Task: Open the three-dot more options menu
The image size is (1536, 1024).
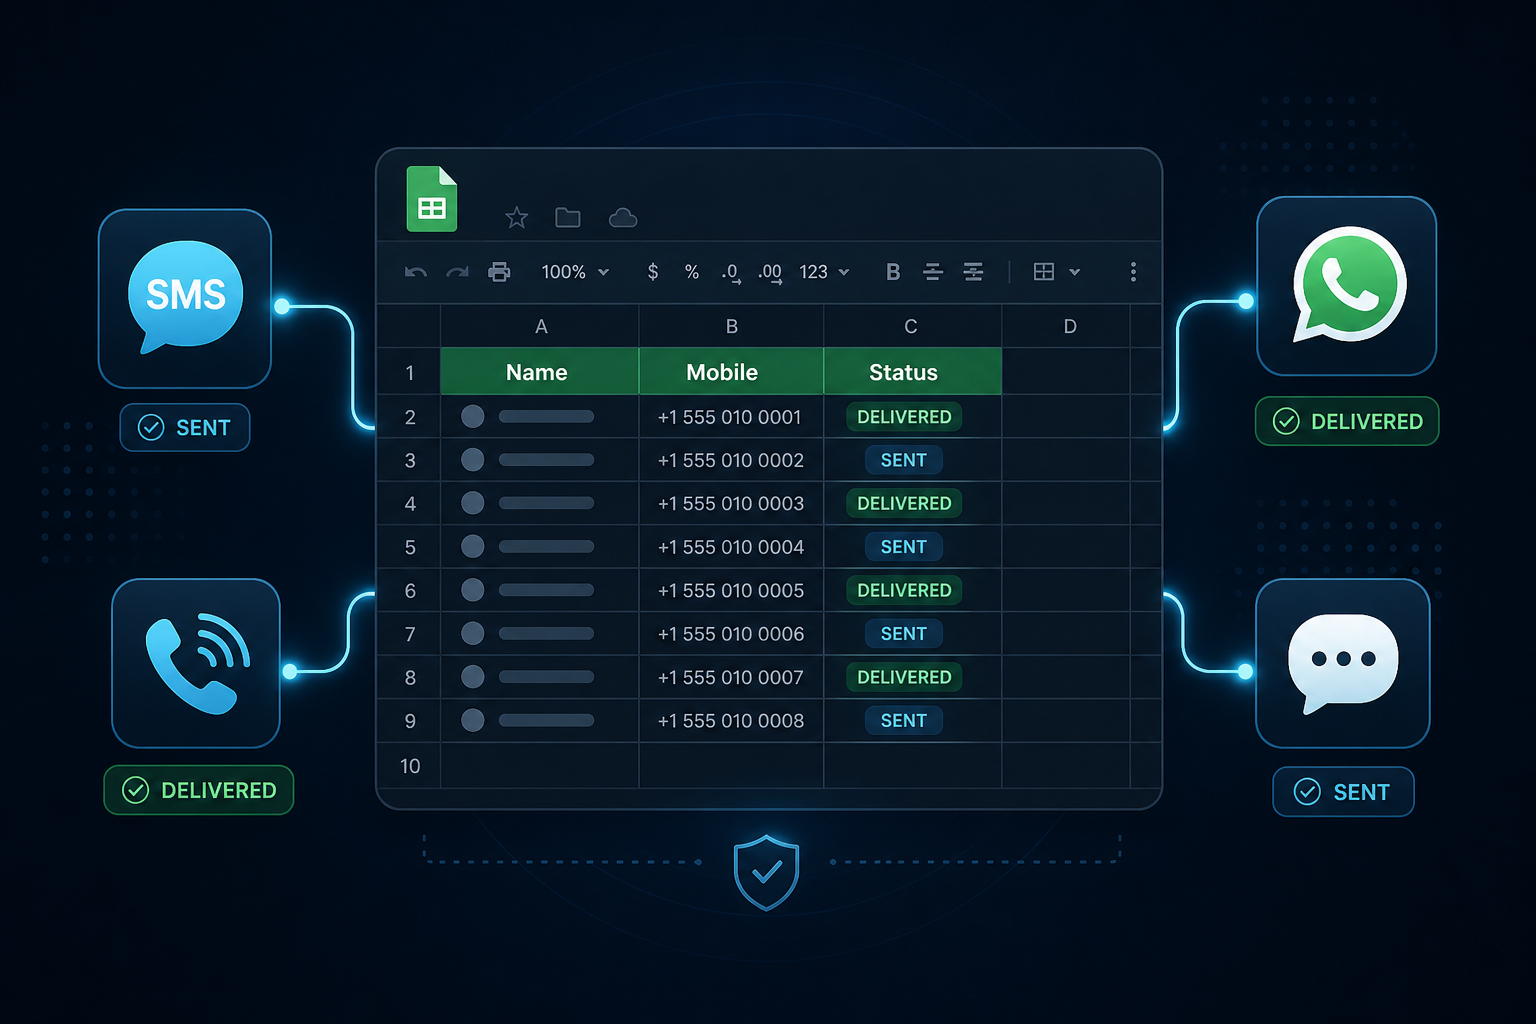Action: tap(1133, 272)
